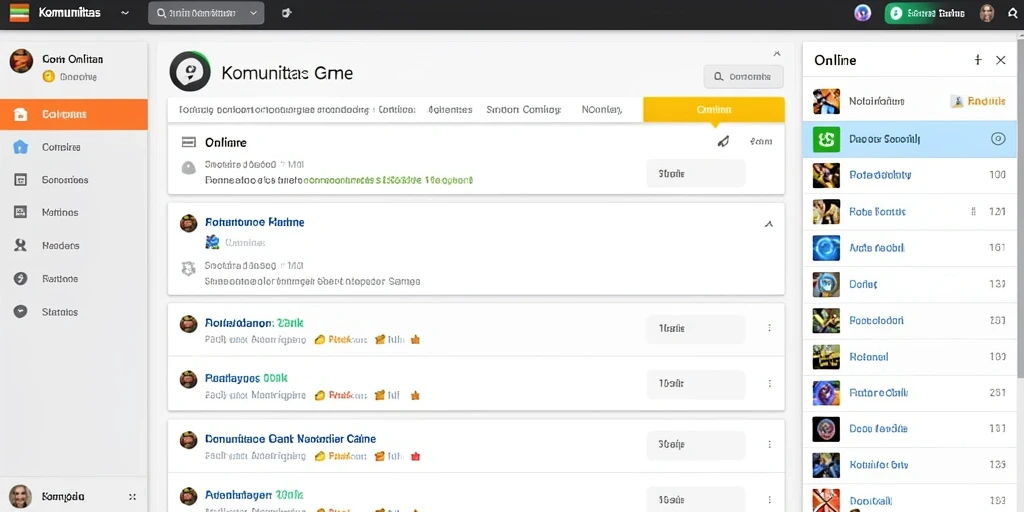Click purple round icon in top bar
1024x512 pixels.
click(x=863, y=13)
